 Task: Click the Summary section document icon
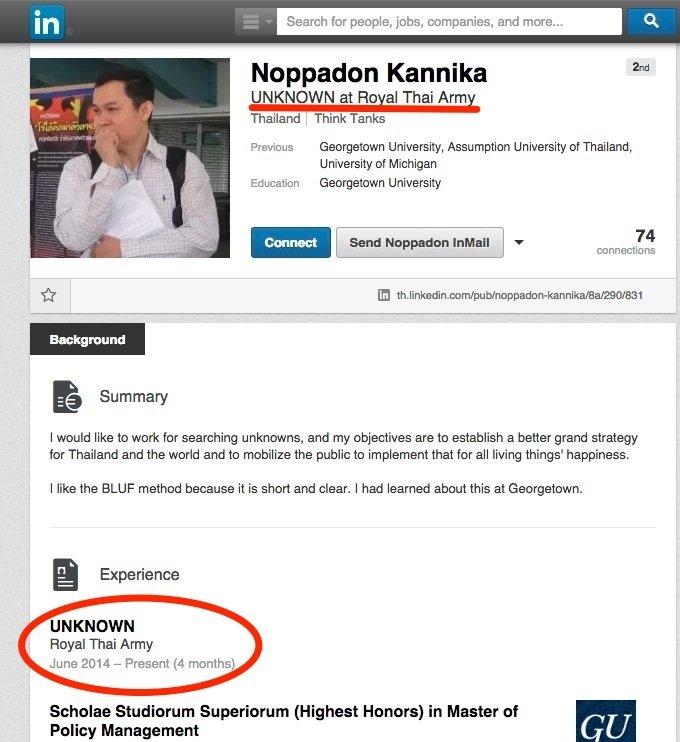pos(67,397)
